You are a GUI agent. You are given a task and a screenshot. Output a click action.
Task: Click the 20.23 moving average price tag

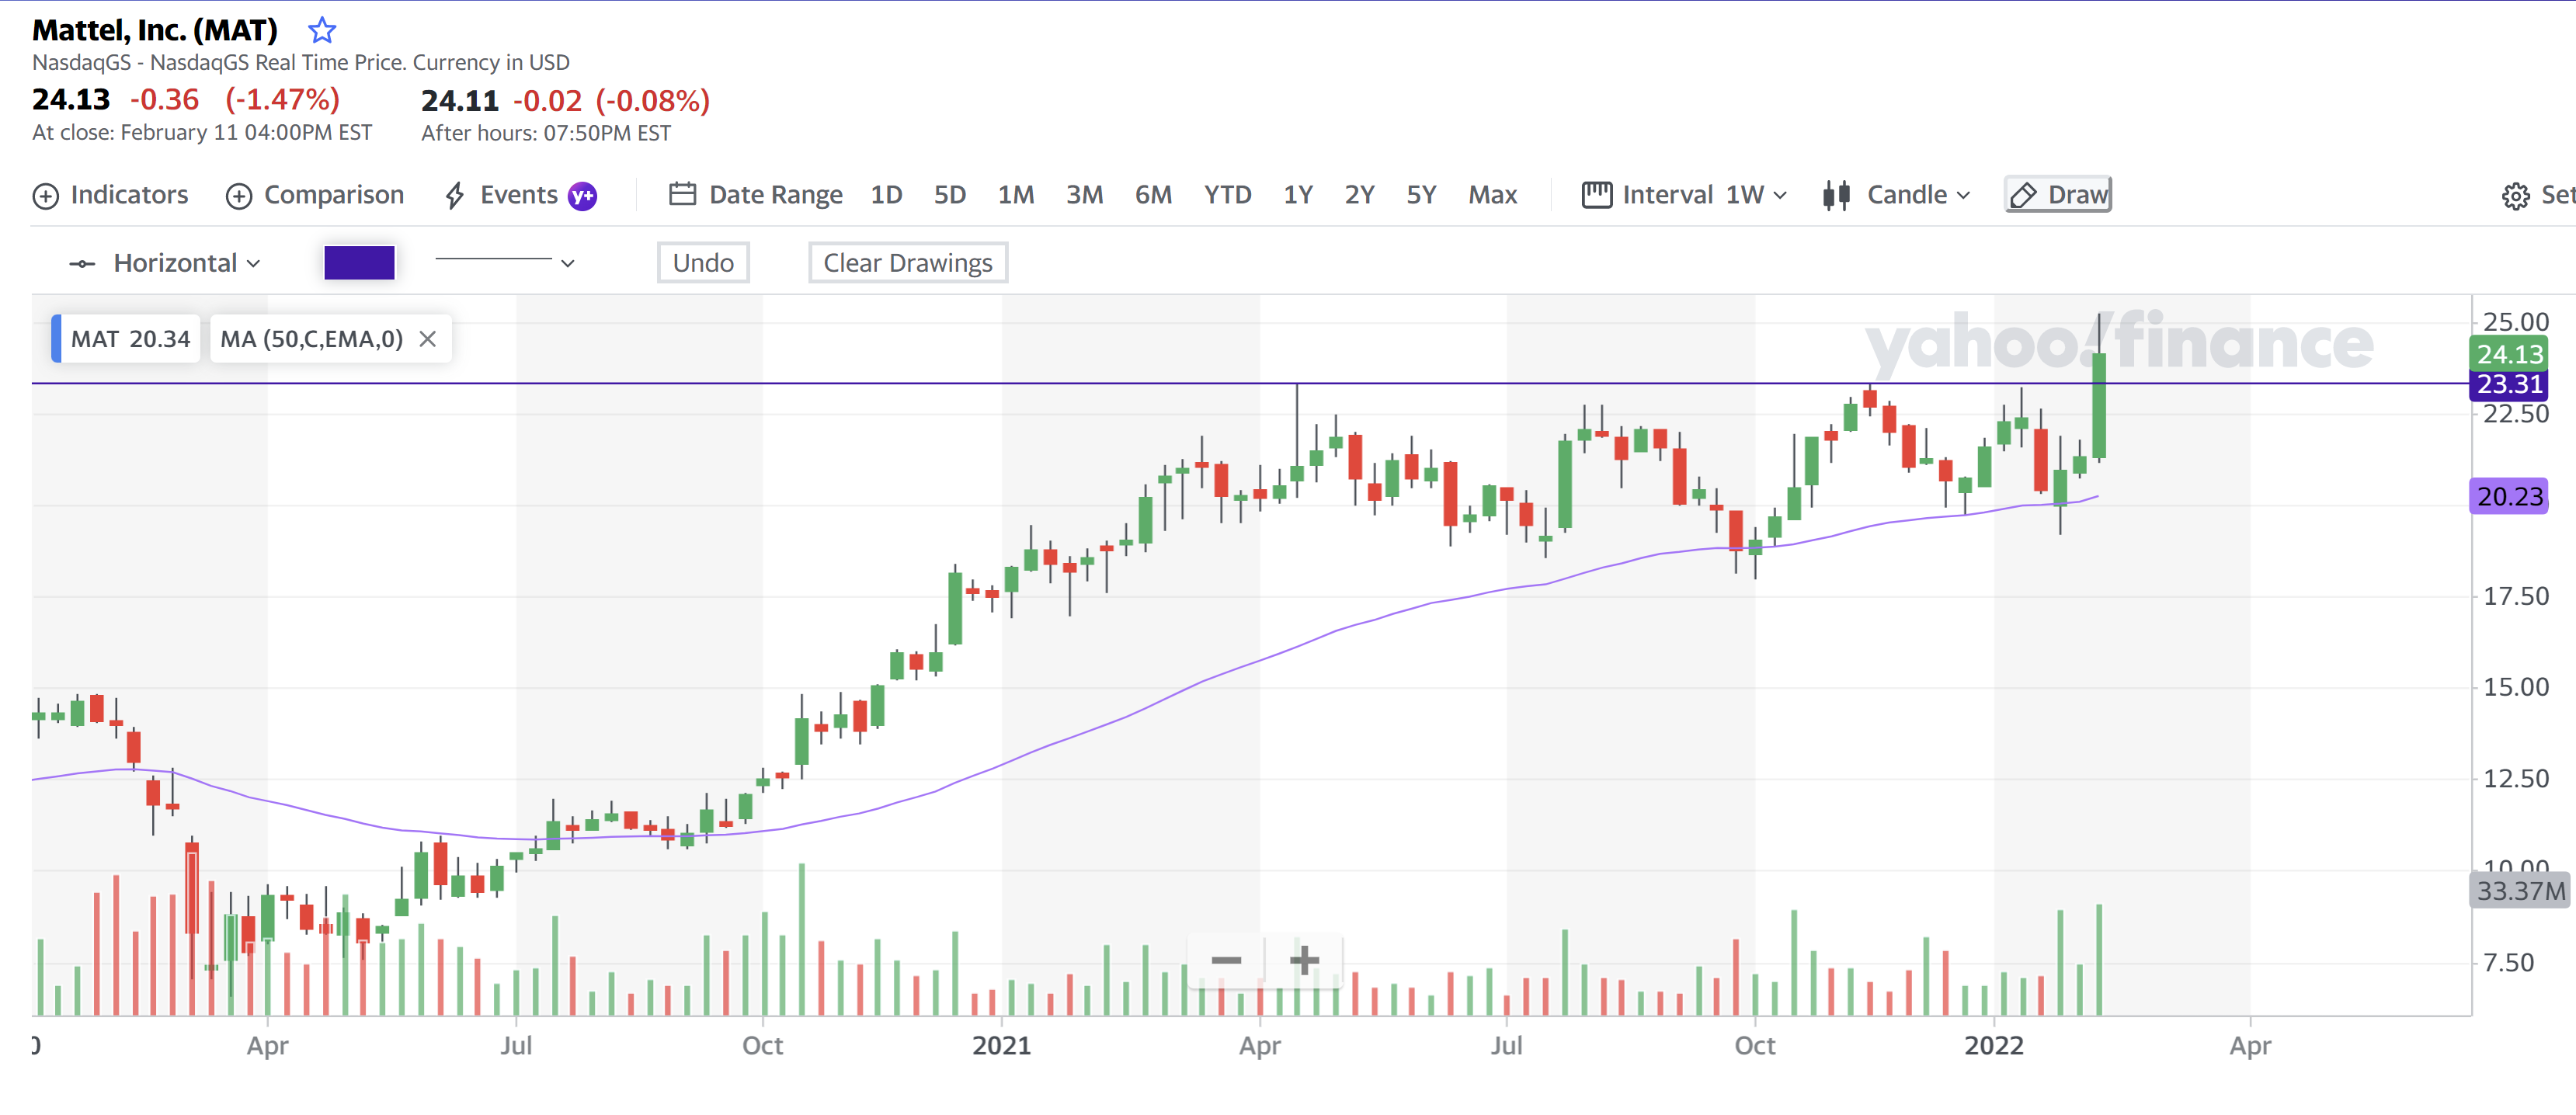[2510, 497]
